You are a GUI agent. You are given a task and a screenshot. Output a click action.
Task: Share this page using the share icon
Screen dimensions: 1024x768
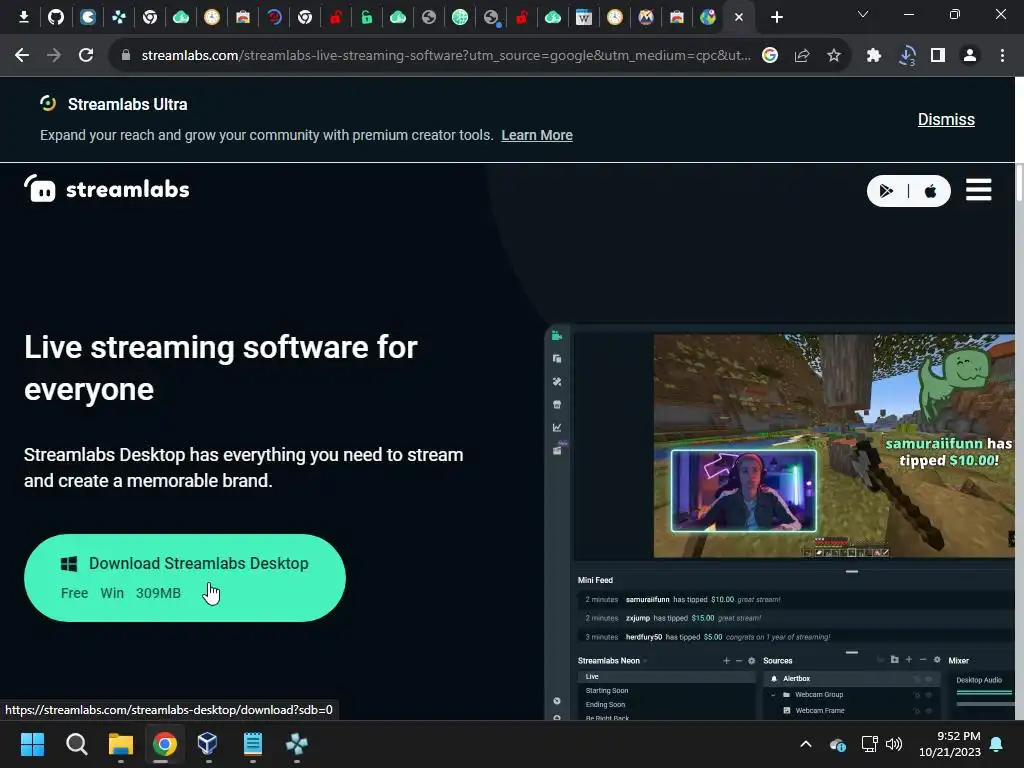pos(802,56)
